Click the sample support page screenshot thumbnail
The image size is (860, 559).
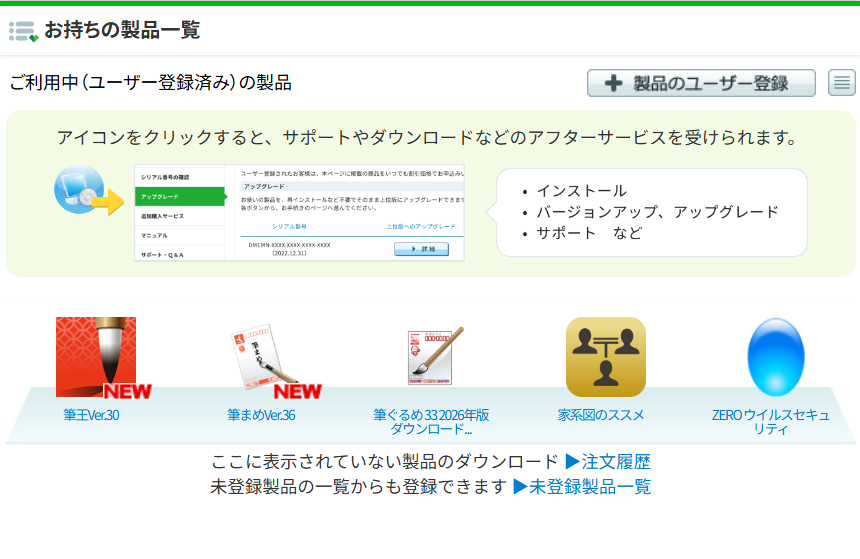pos(299,213)
